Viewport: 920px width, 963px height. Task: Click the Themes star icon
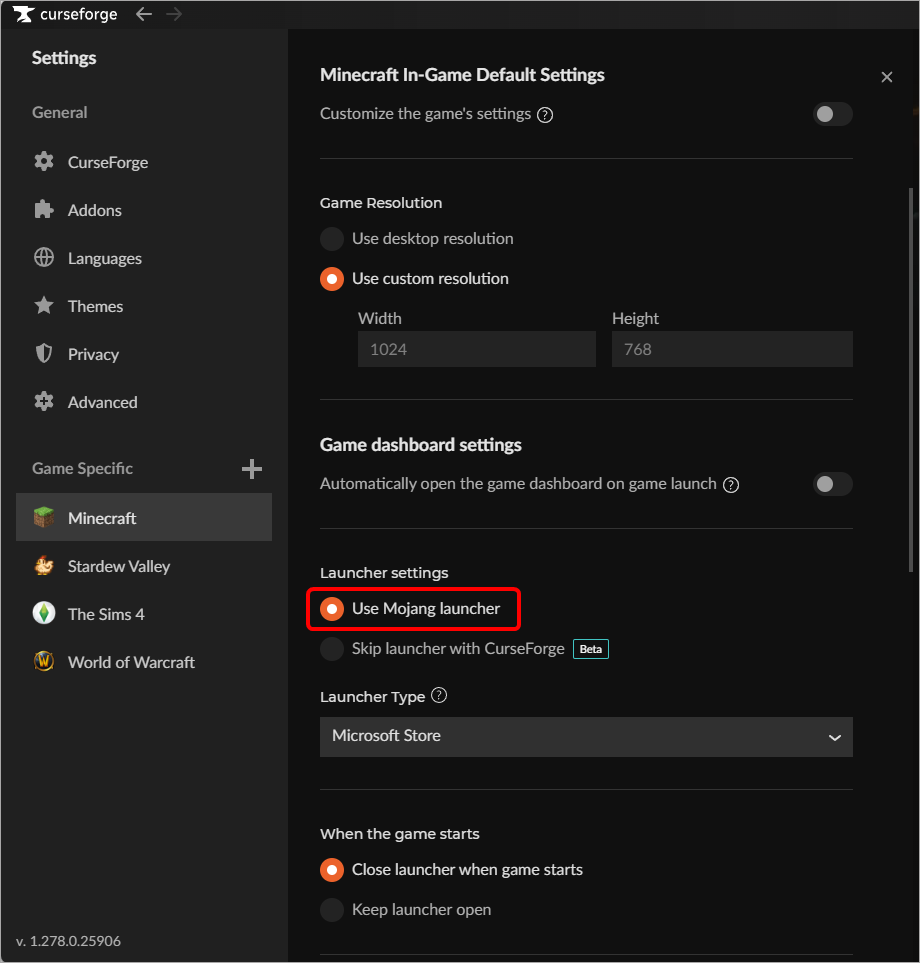(x=44, y=306)
